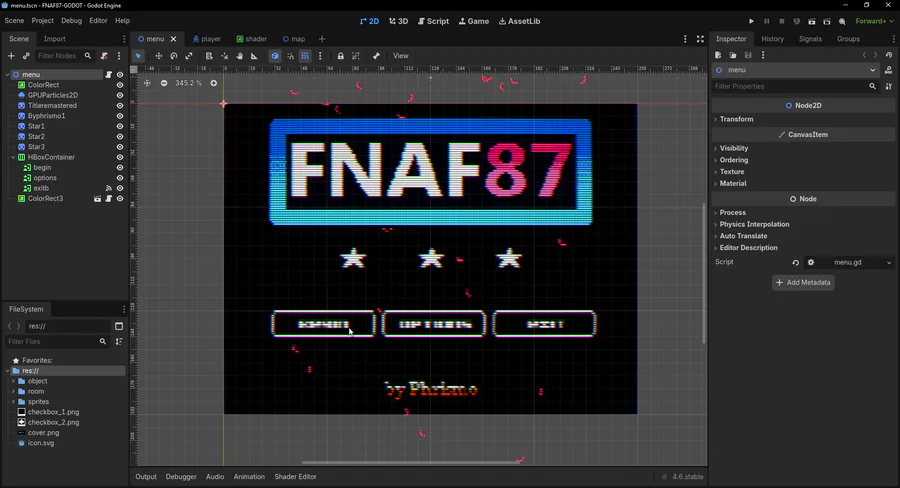Open the Shader Editor bottom panel

[x=295, y=477]
